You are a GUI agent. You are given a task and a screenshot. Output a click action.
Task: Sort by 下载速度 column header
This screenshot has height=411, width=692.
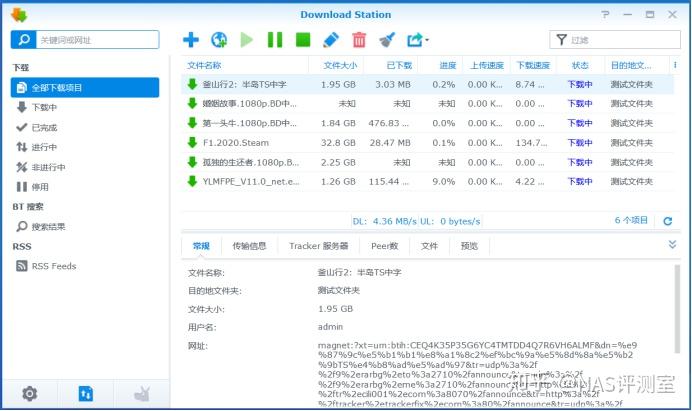(x=533, y=65)
